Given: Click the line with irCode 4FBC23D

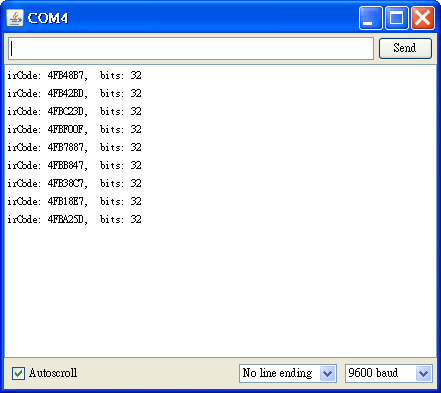Looking at the screenshot, I should tap(74, 111).
